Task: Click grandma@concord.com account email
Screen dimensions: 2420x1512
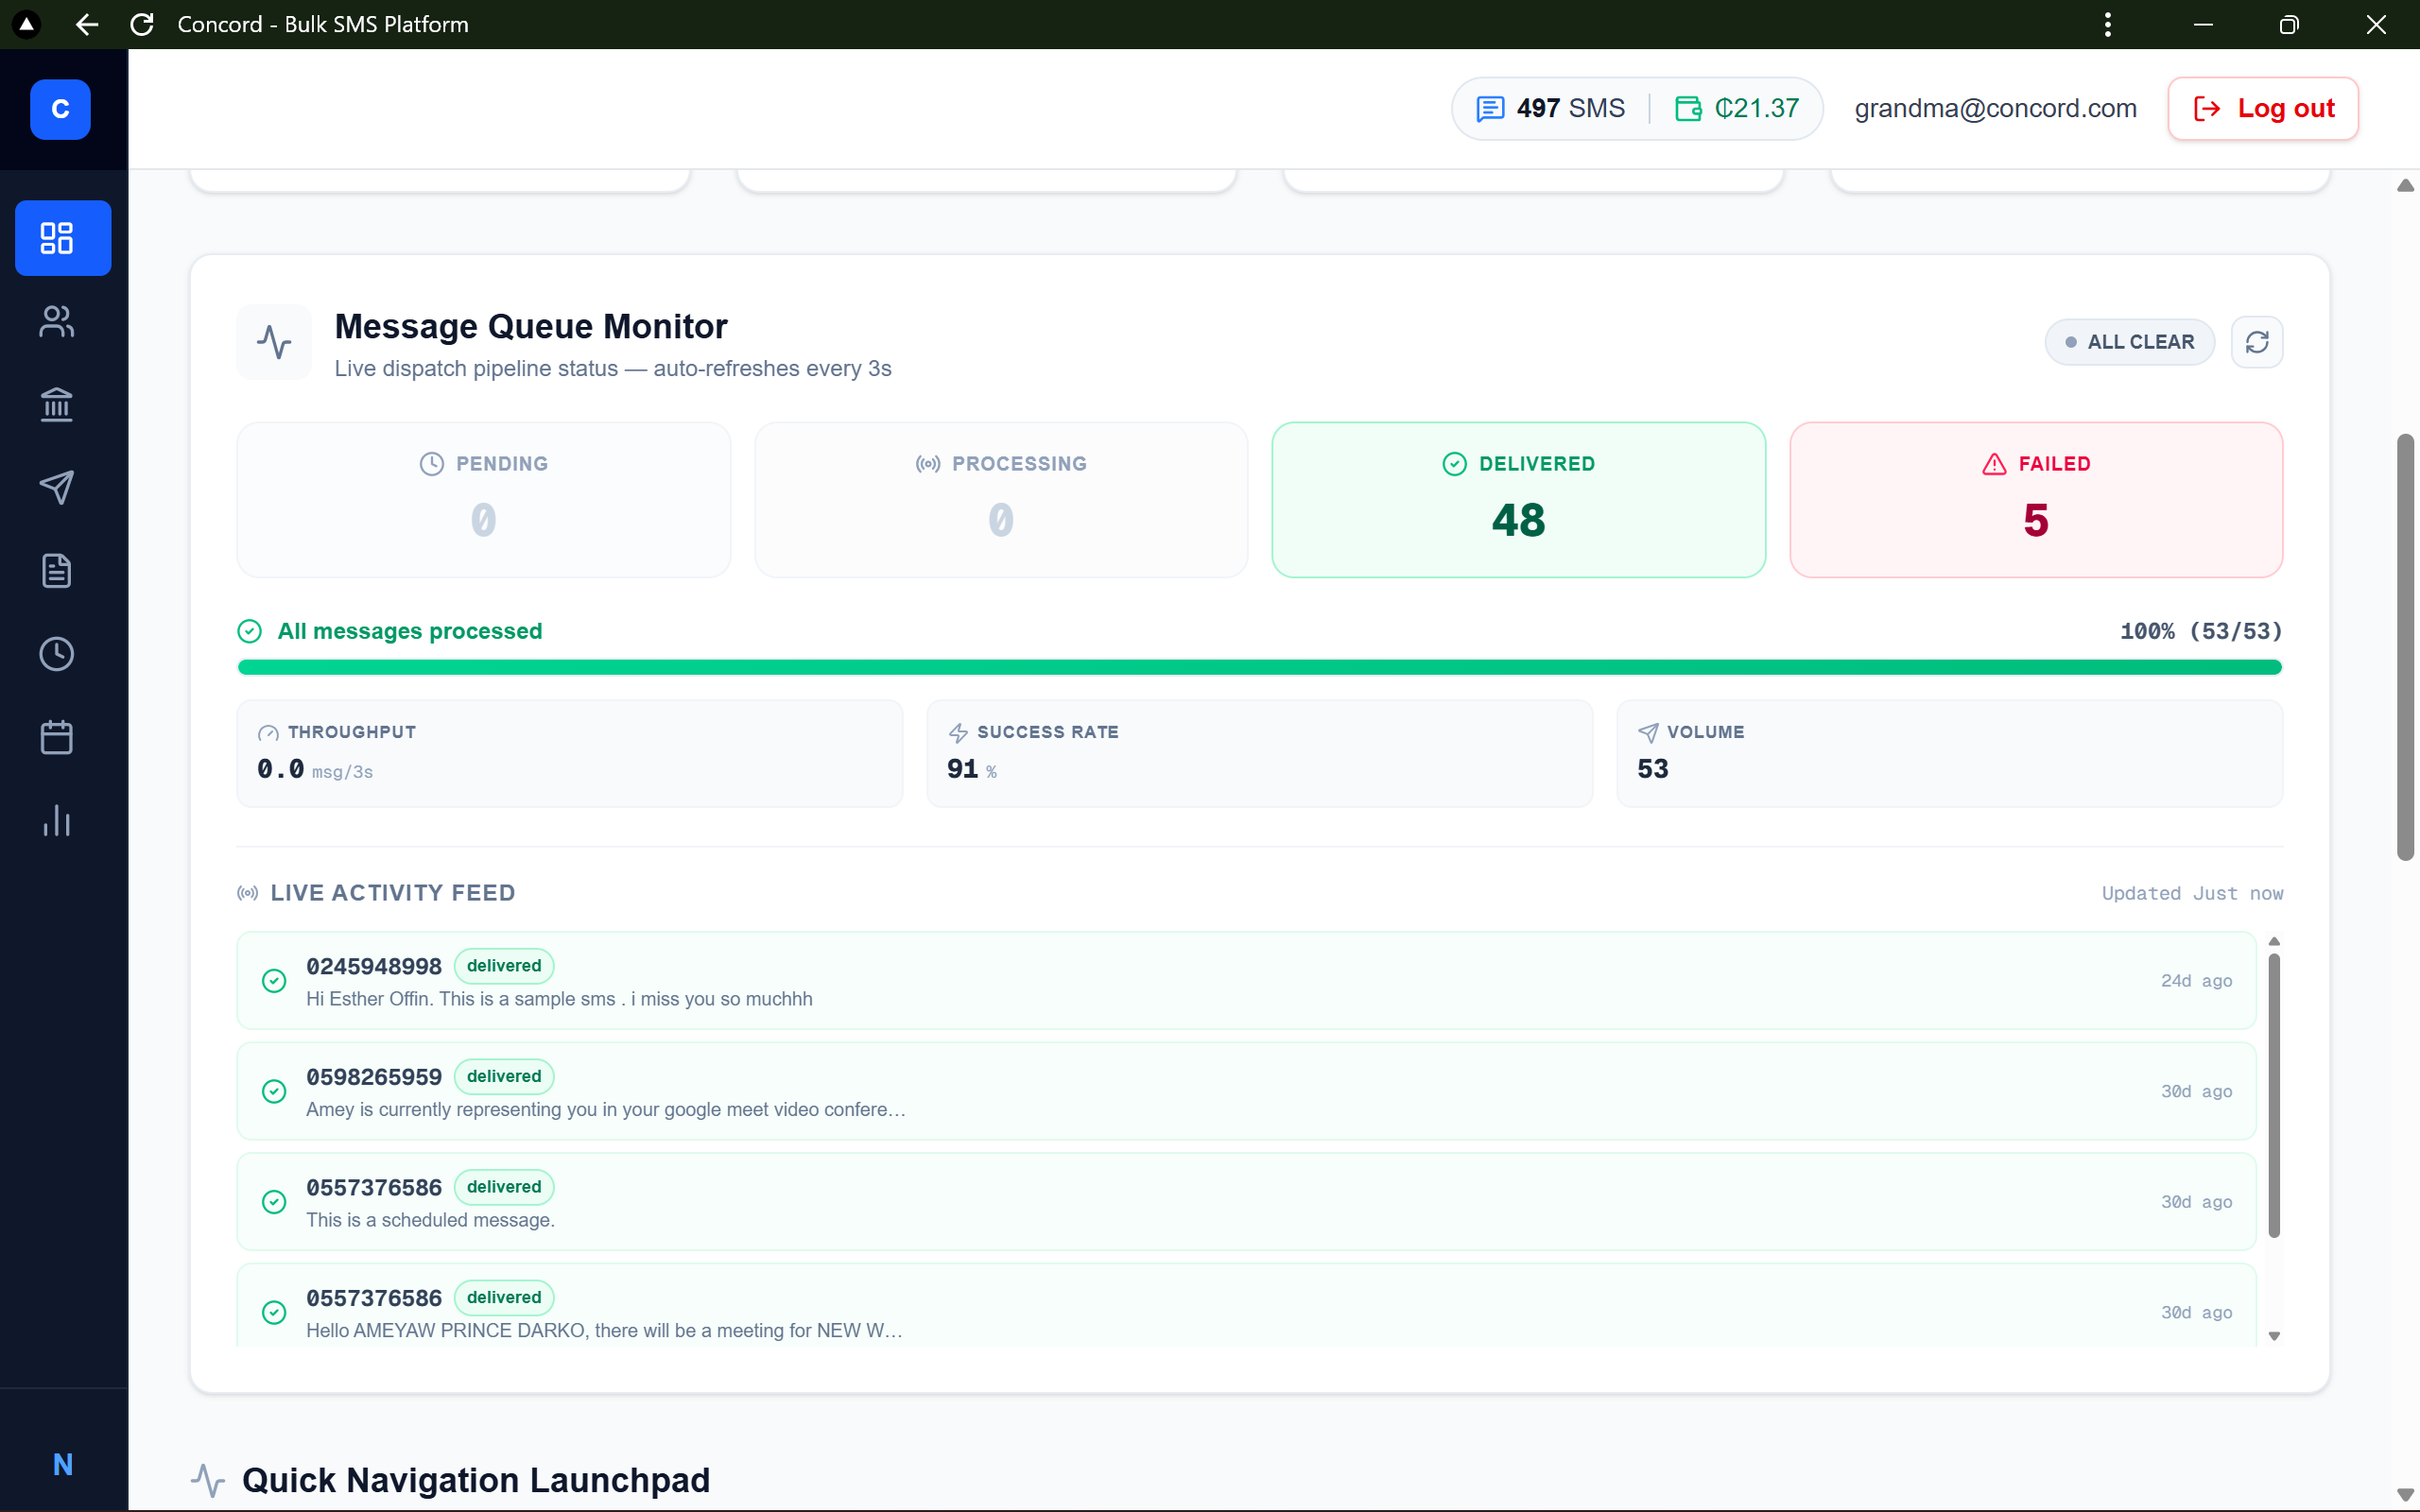Action: click(x=1995, y=108)
